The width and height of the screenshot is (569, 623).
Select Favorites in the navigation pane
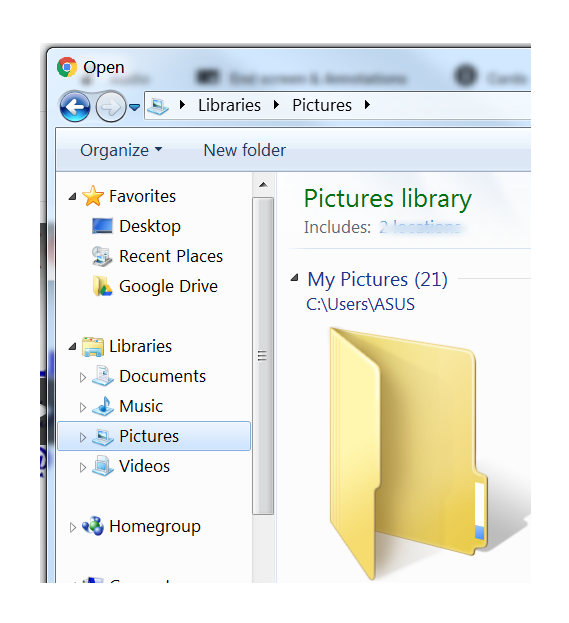coord(142,196)
